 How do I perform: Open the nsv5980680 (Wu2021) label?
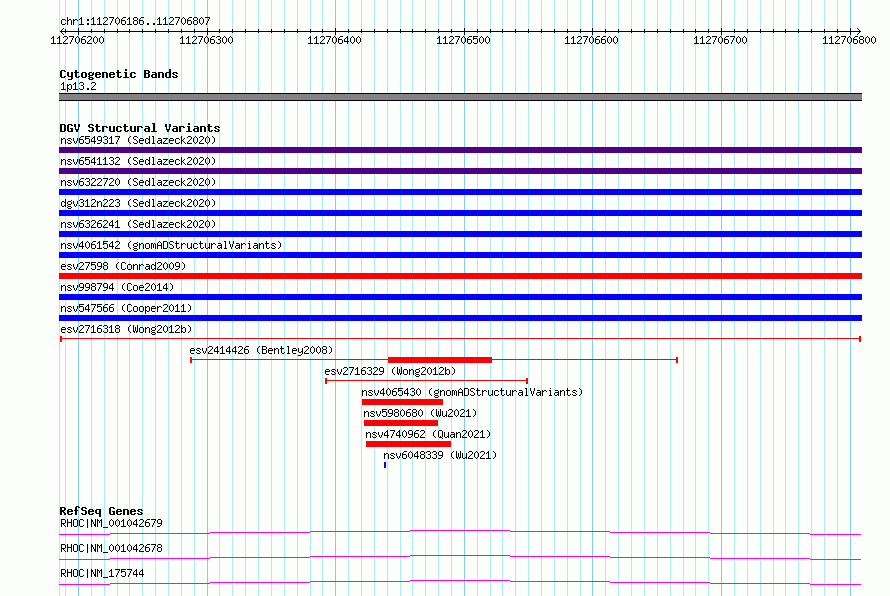click(420, 413)
